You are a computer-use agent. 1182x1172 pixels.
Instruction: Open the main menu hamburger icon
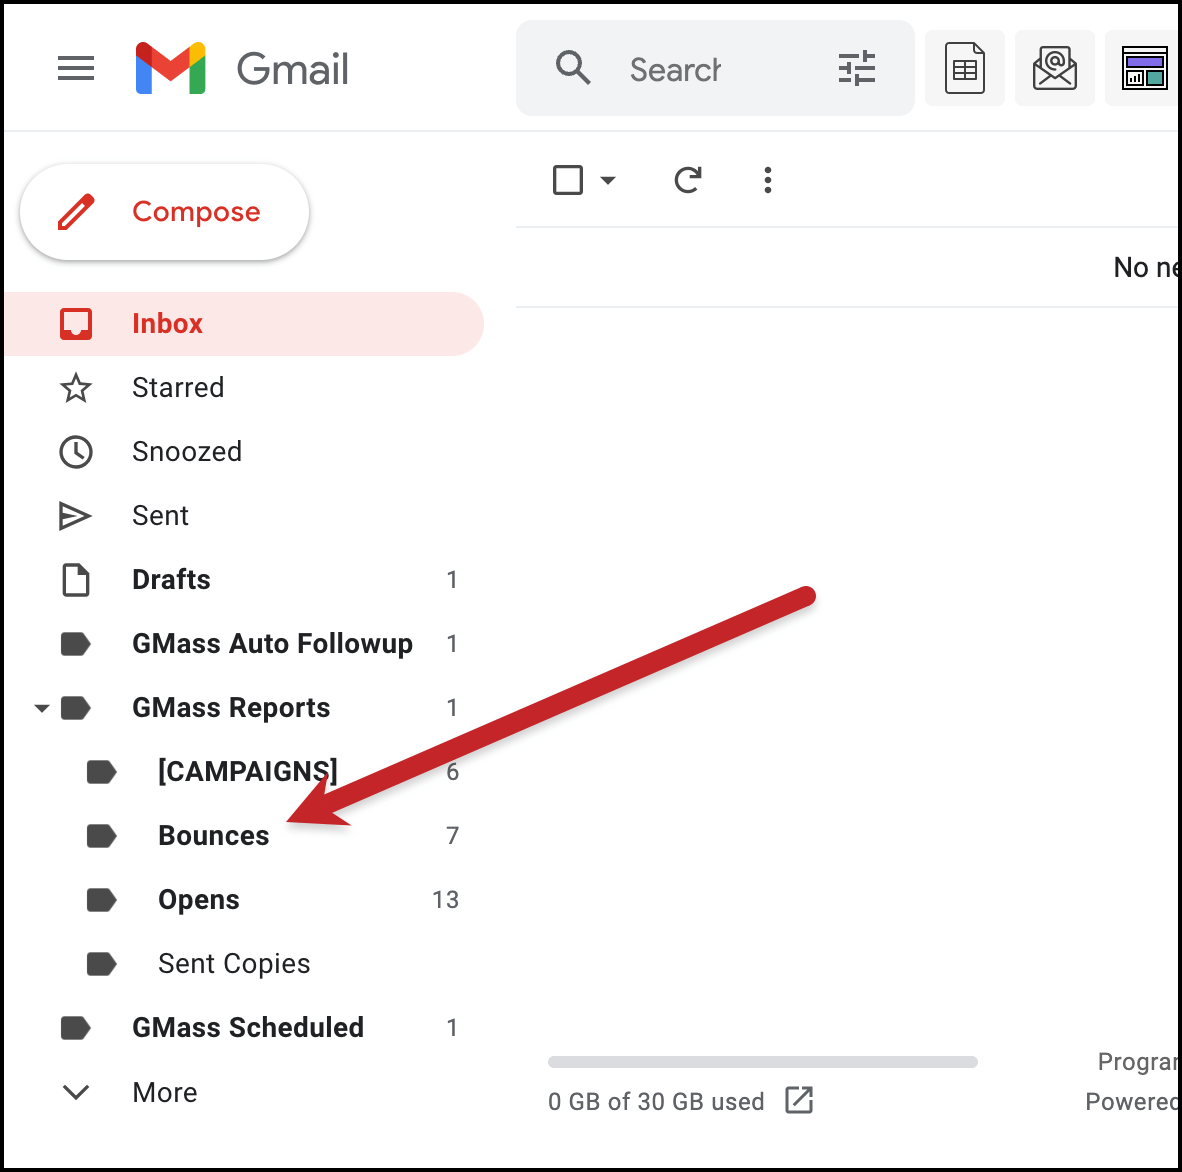pos(76,69)
